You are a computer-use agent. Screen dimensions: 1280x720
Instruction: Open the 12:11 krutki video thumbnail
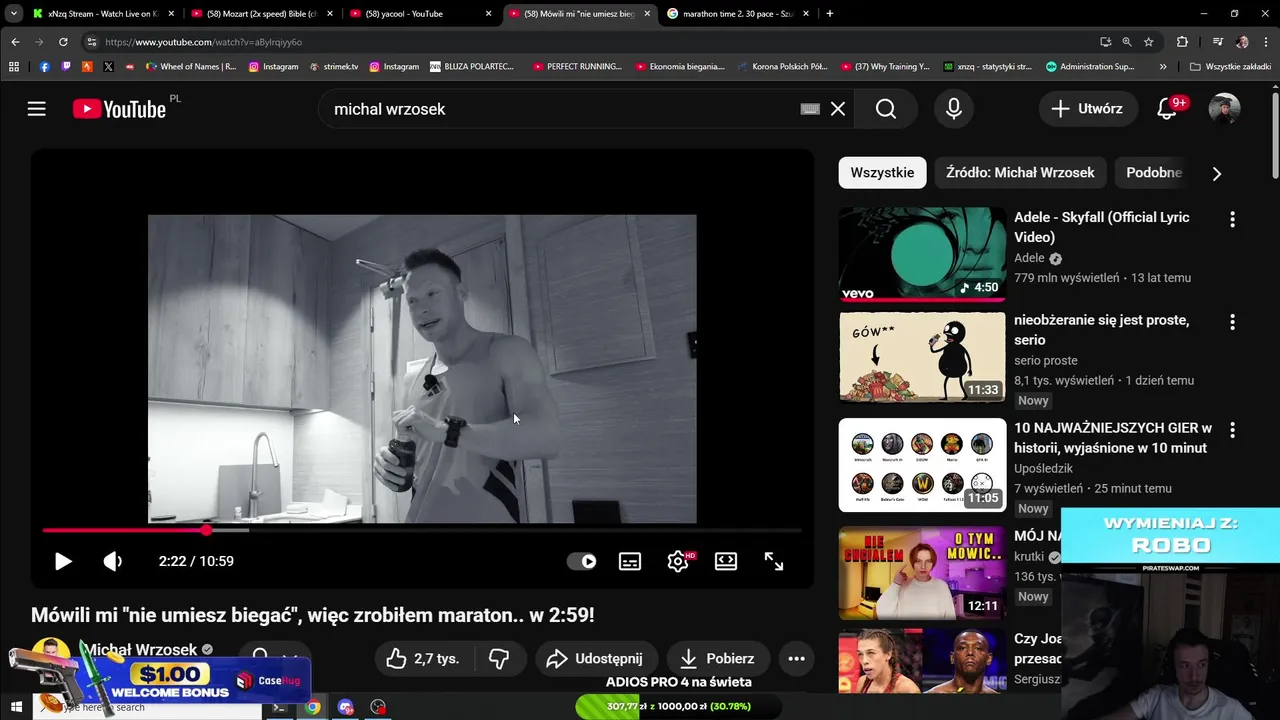point(922,573)
